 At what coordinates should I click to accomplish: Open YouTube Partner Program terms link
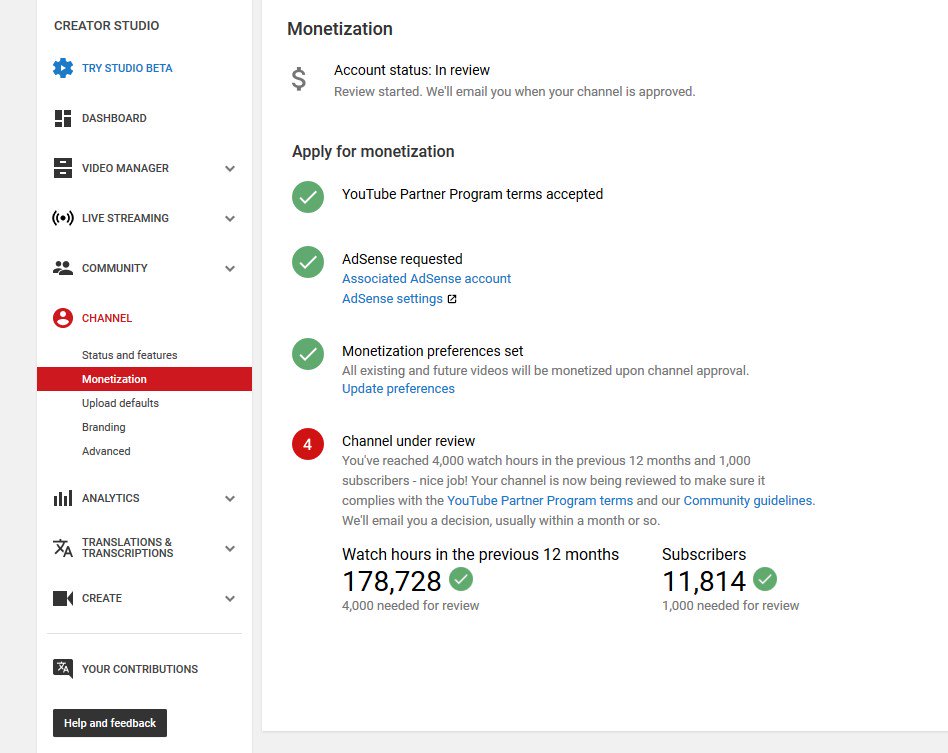[x=540, y=501]
